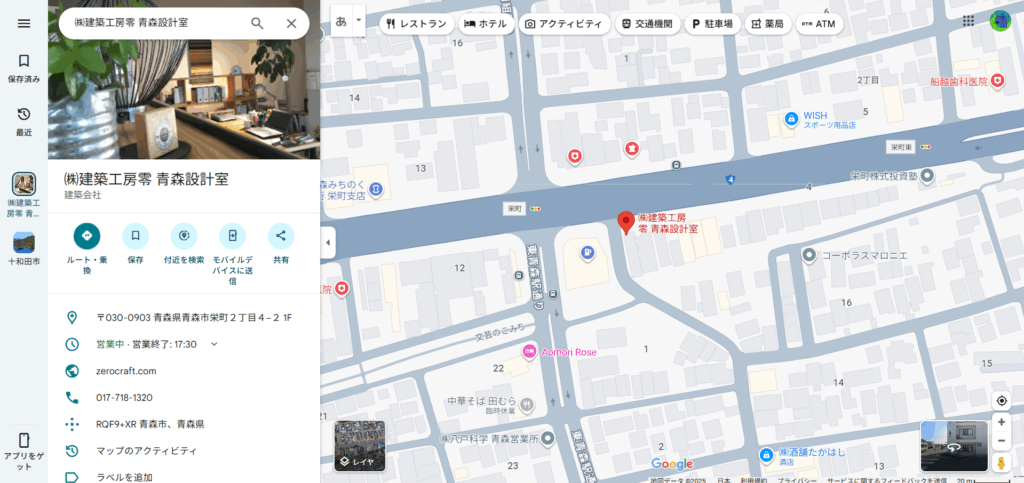Open the hamburger main menu
The image size is (1024, 483).
coord(24,23)
